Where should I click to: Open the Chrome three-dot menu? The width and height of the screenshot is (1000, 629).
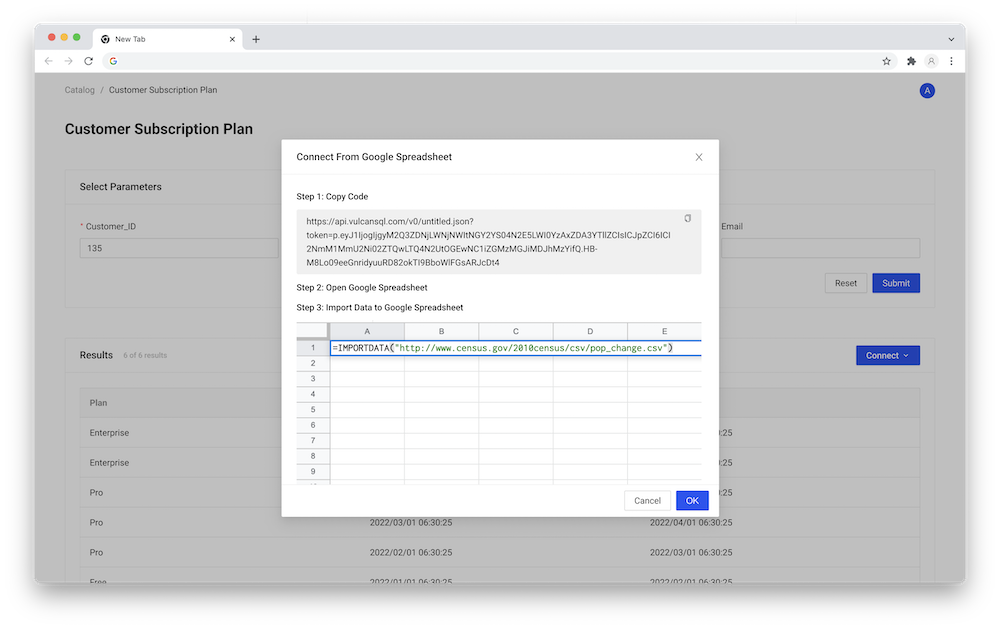pos(951,61)
